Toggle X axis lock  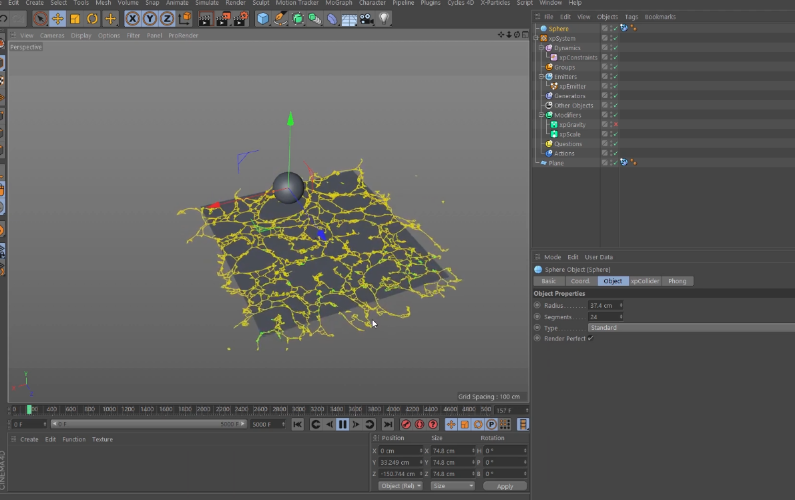click(134, 18)
